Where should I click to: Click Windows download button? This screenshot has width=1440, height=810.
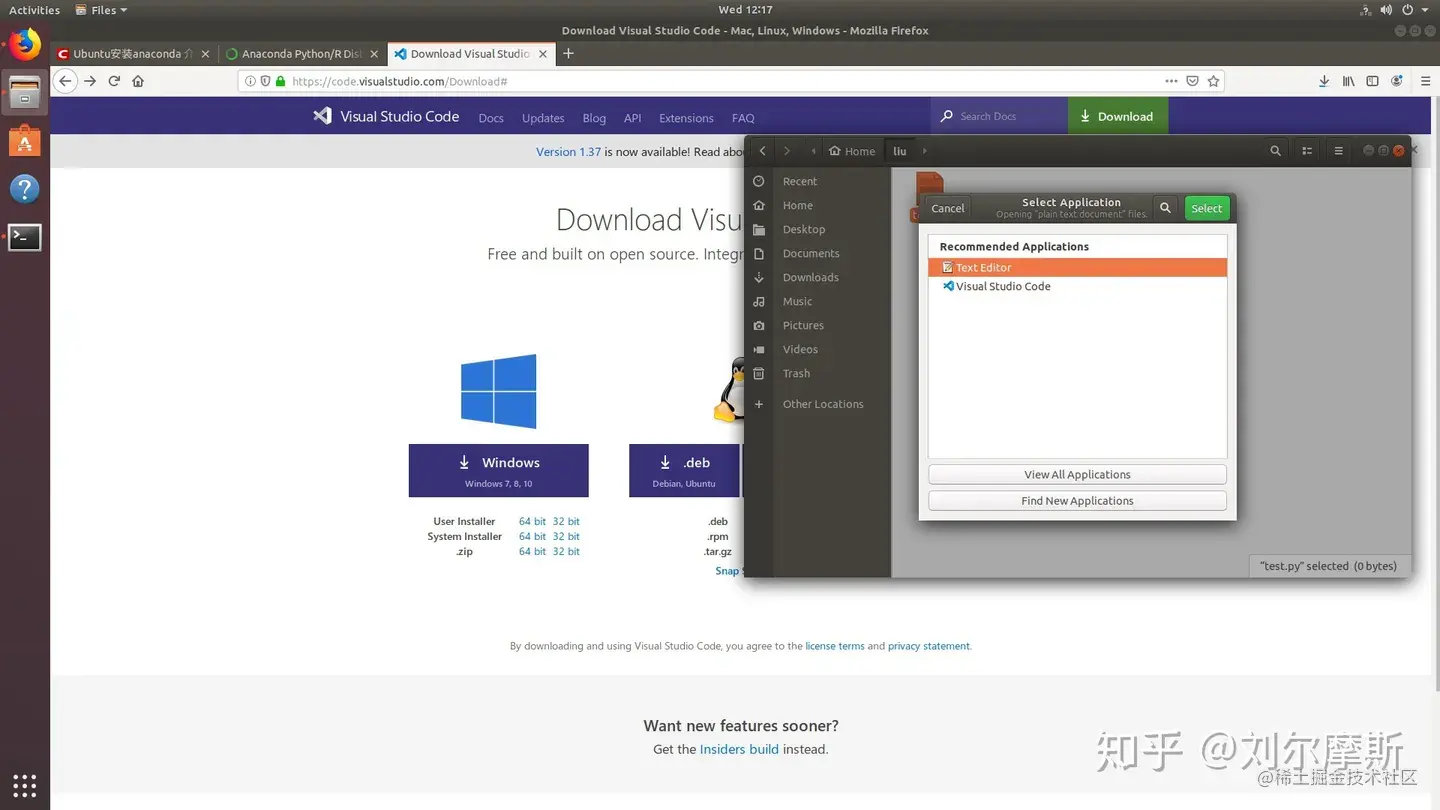click(498, 470)
